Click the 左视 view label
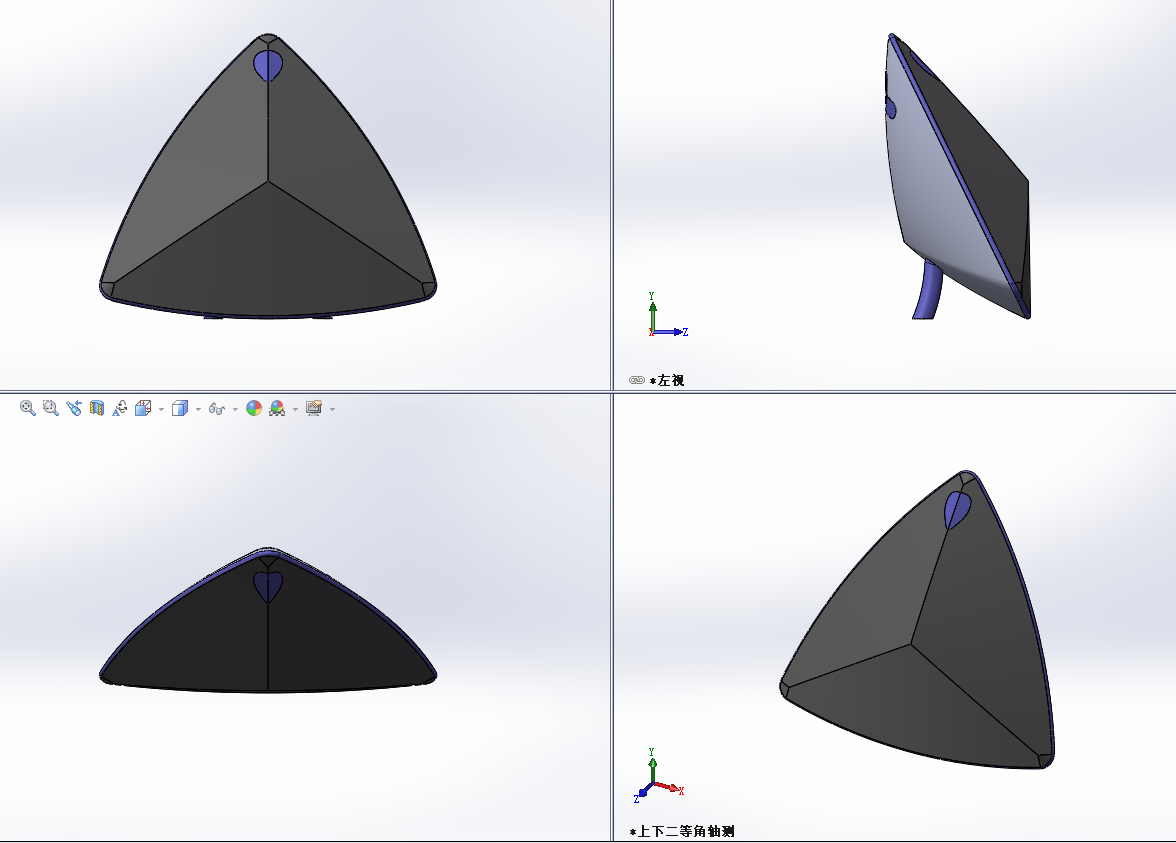 coord(670,380)
